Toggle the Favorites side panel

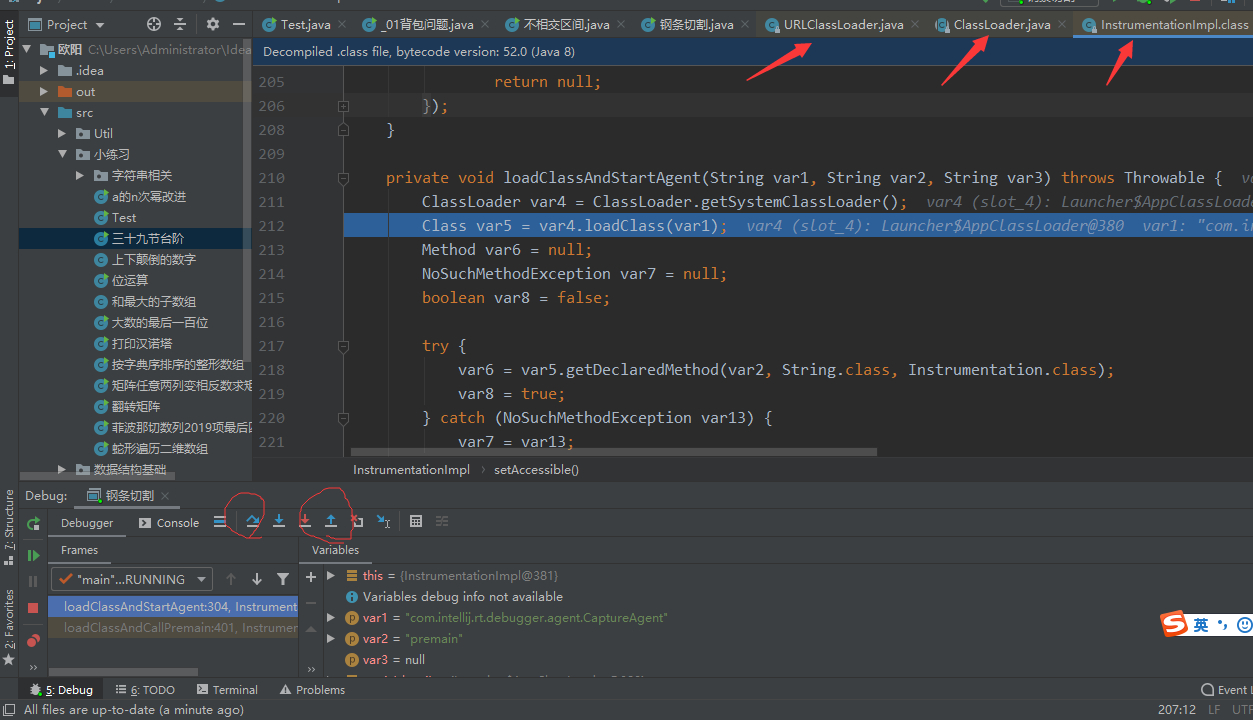(x=9, y=620)
